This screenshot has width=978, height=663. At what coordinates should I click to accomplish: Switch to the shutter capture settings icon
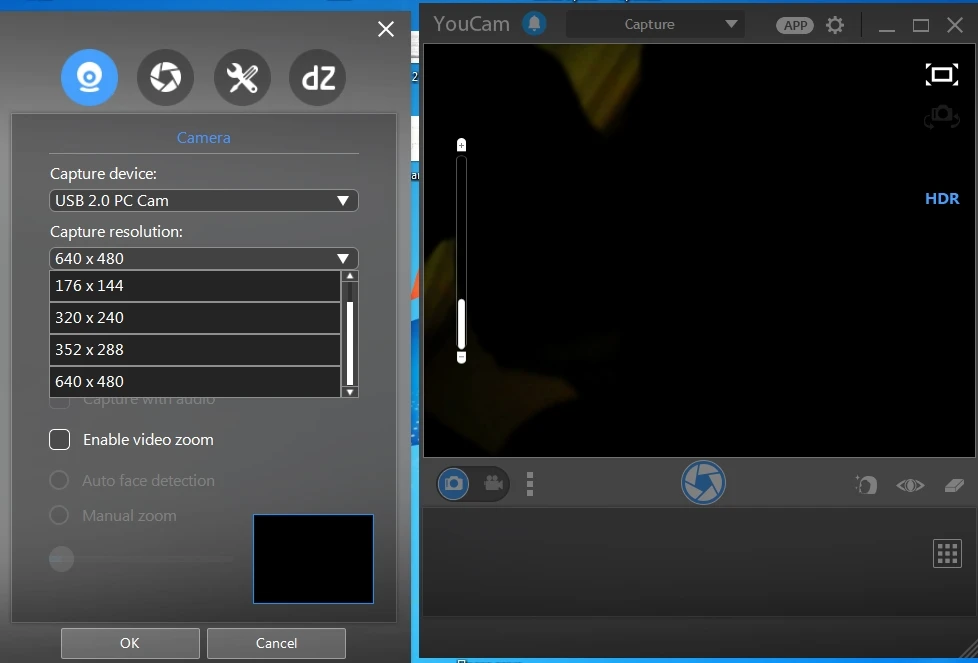[x=165, y=77]
